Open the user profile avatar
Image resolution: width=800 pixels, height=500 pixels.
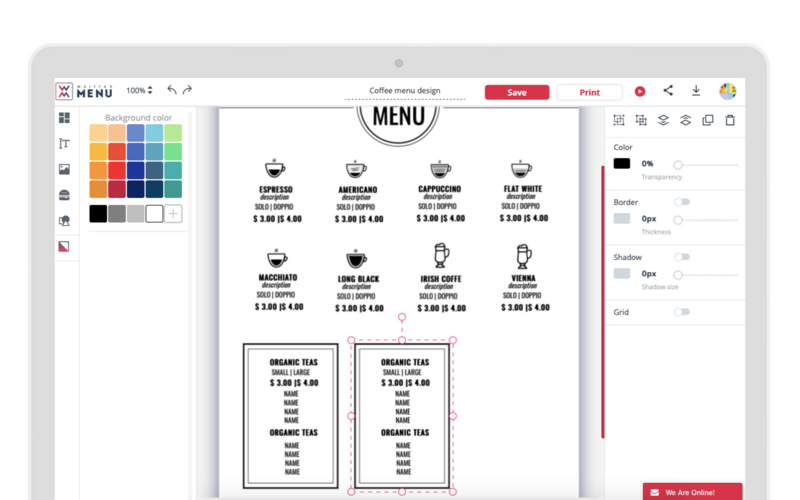pyautogui.click(x=728, y=91)
